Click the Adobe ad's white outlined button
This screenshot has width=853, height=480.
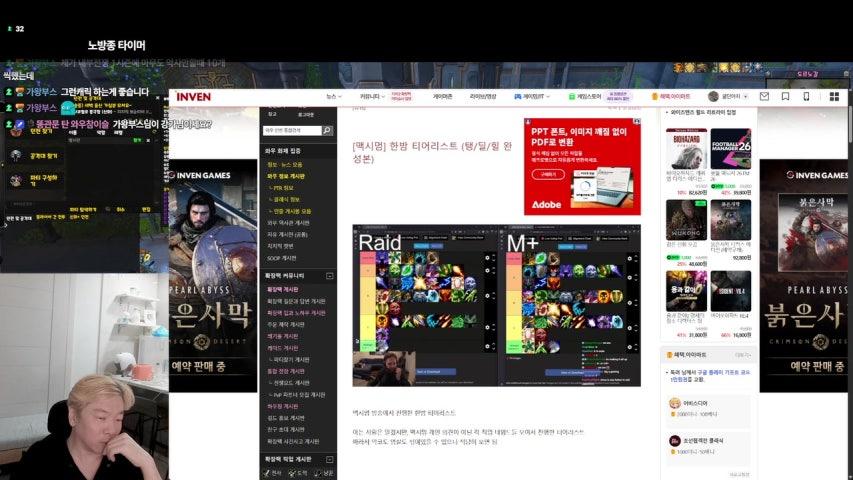[548, 174]
